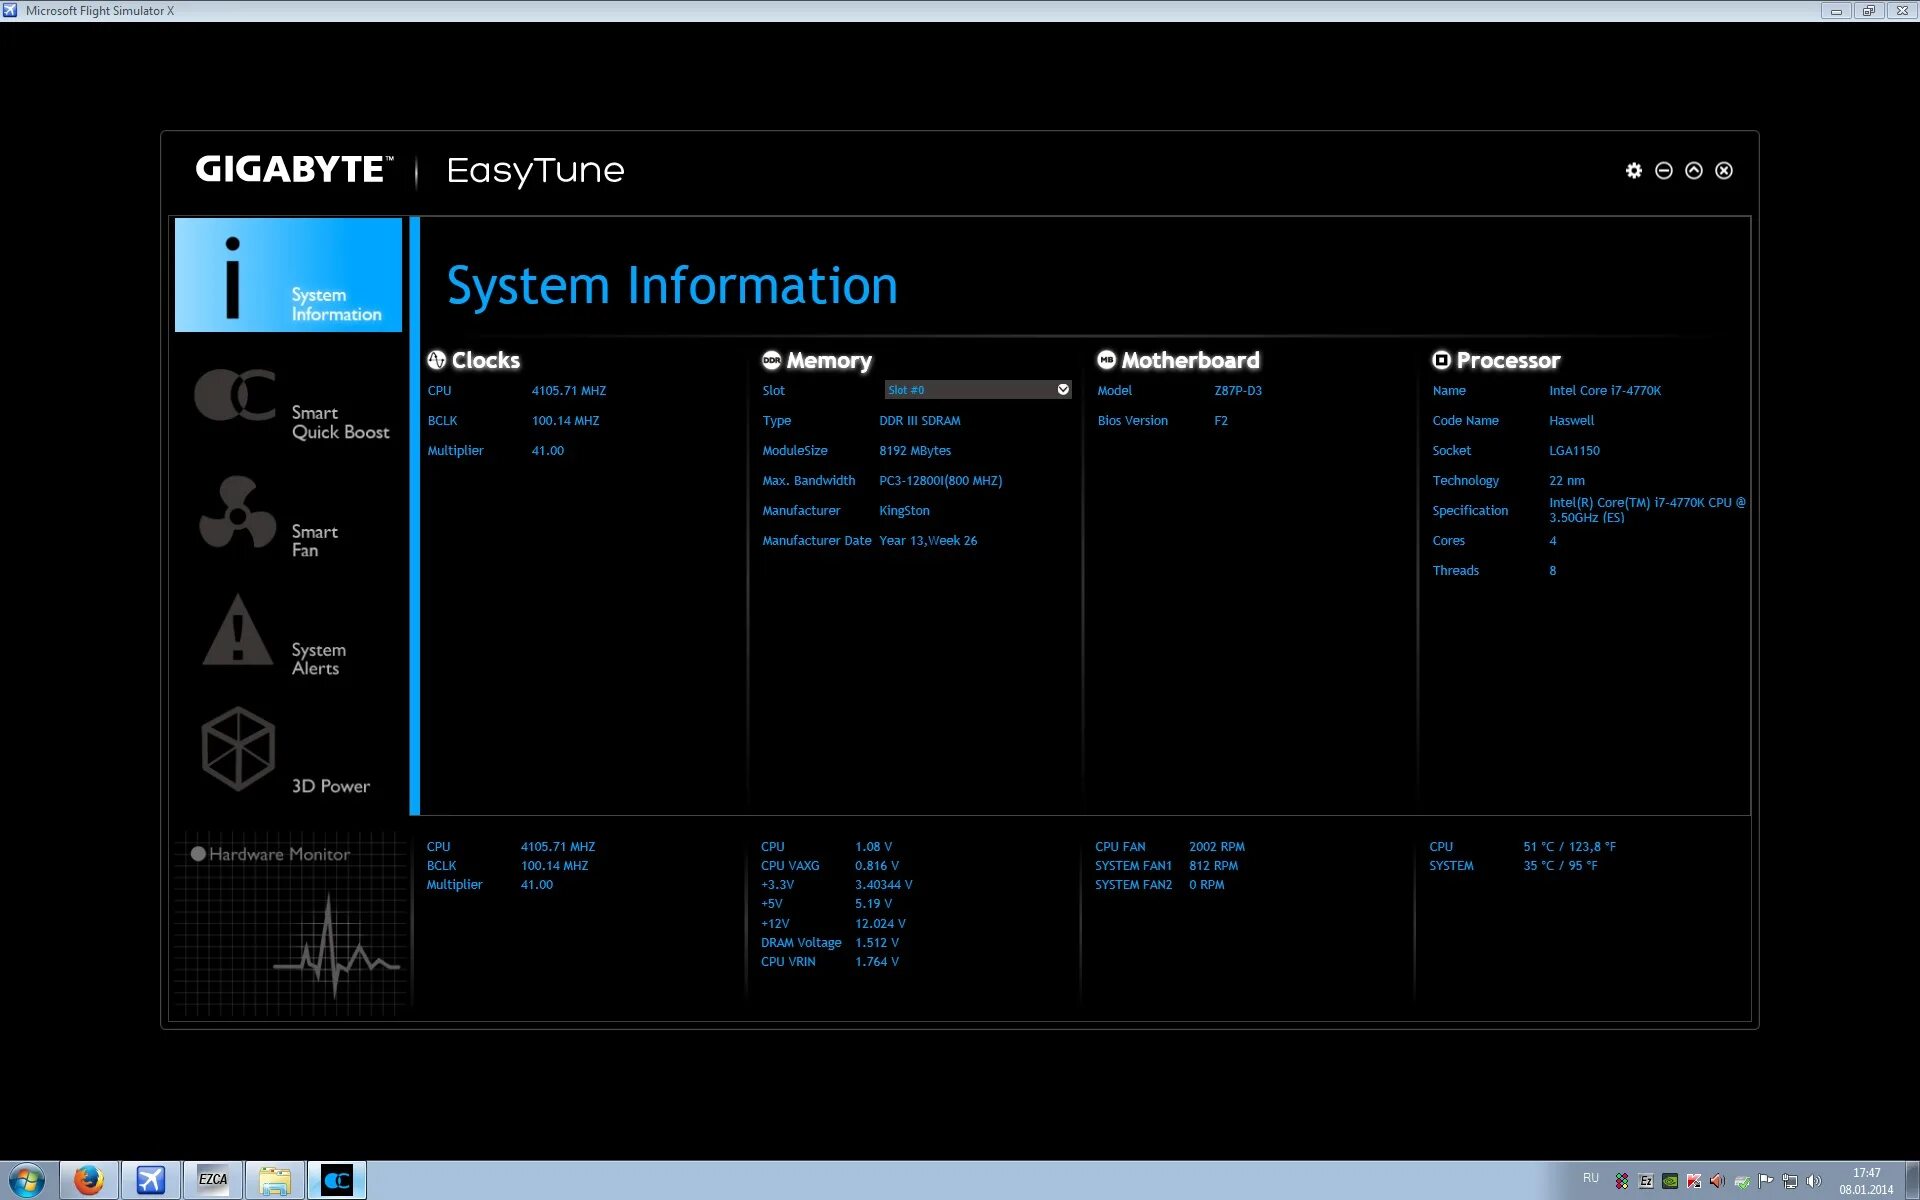Click the EasyTune taskbar button
Screen dimensions: 1920x1200
coord(336,1180)
